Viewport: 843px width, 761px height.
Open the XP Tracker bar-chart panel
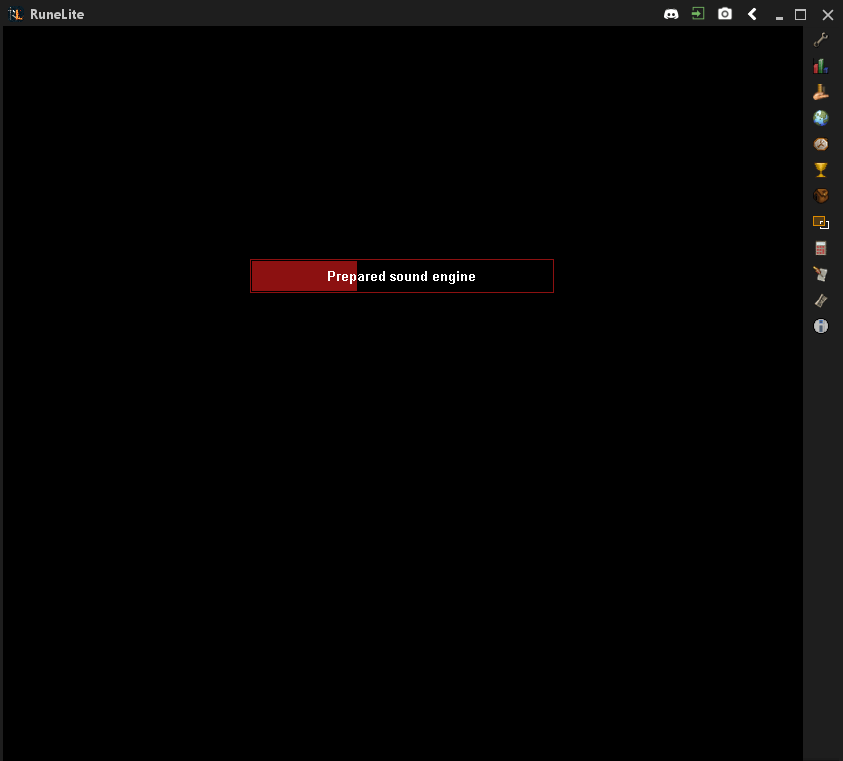tap(820, 65)
